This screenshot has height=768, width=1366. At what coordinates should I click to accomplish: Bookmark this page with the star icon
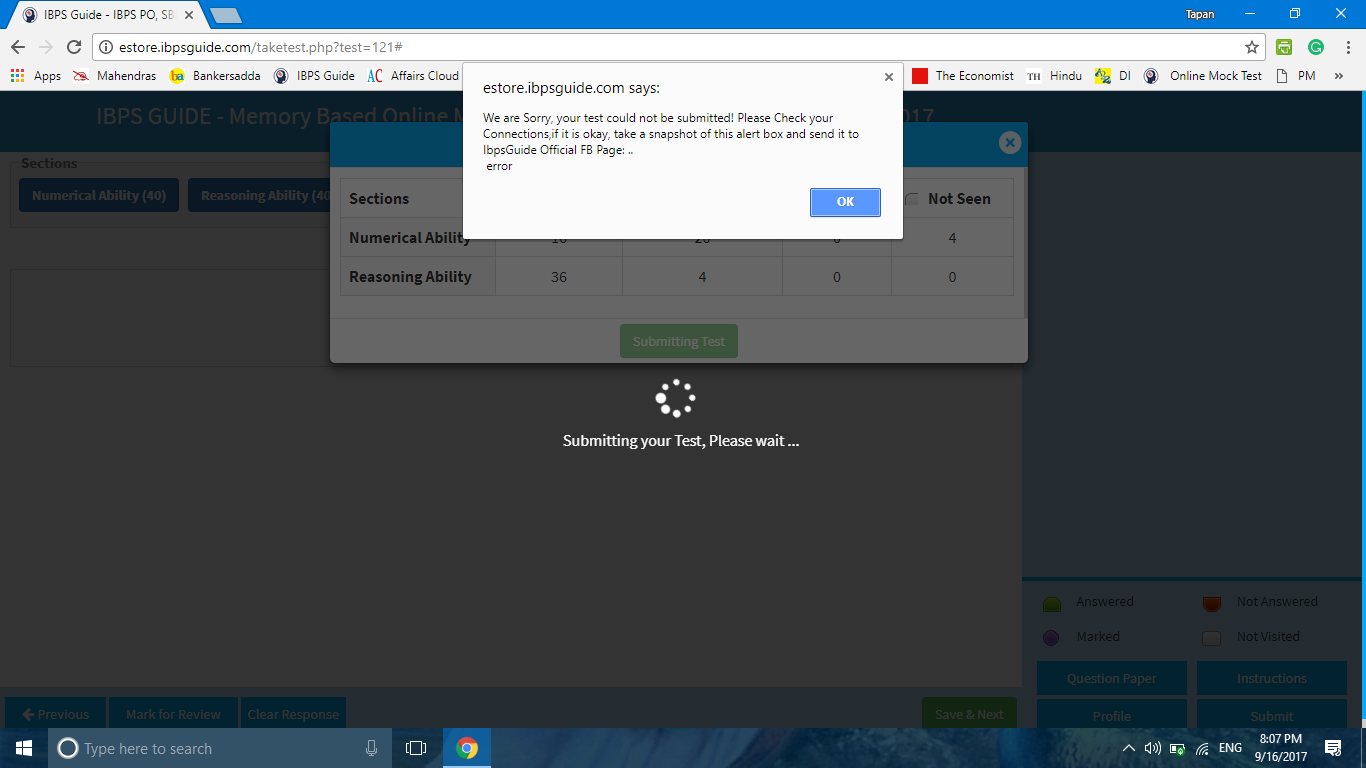point(1251,47)
